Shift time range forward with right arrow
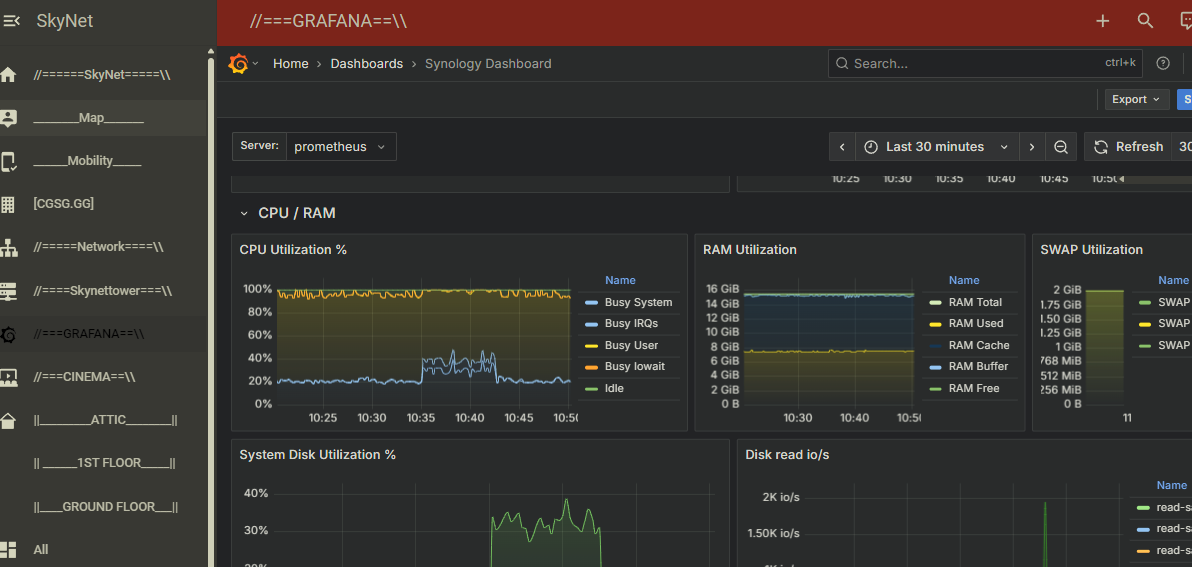Screen dimensions: 1192x567 [x=1032, y=147]
